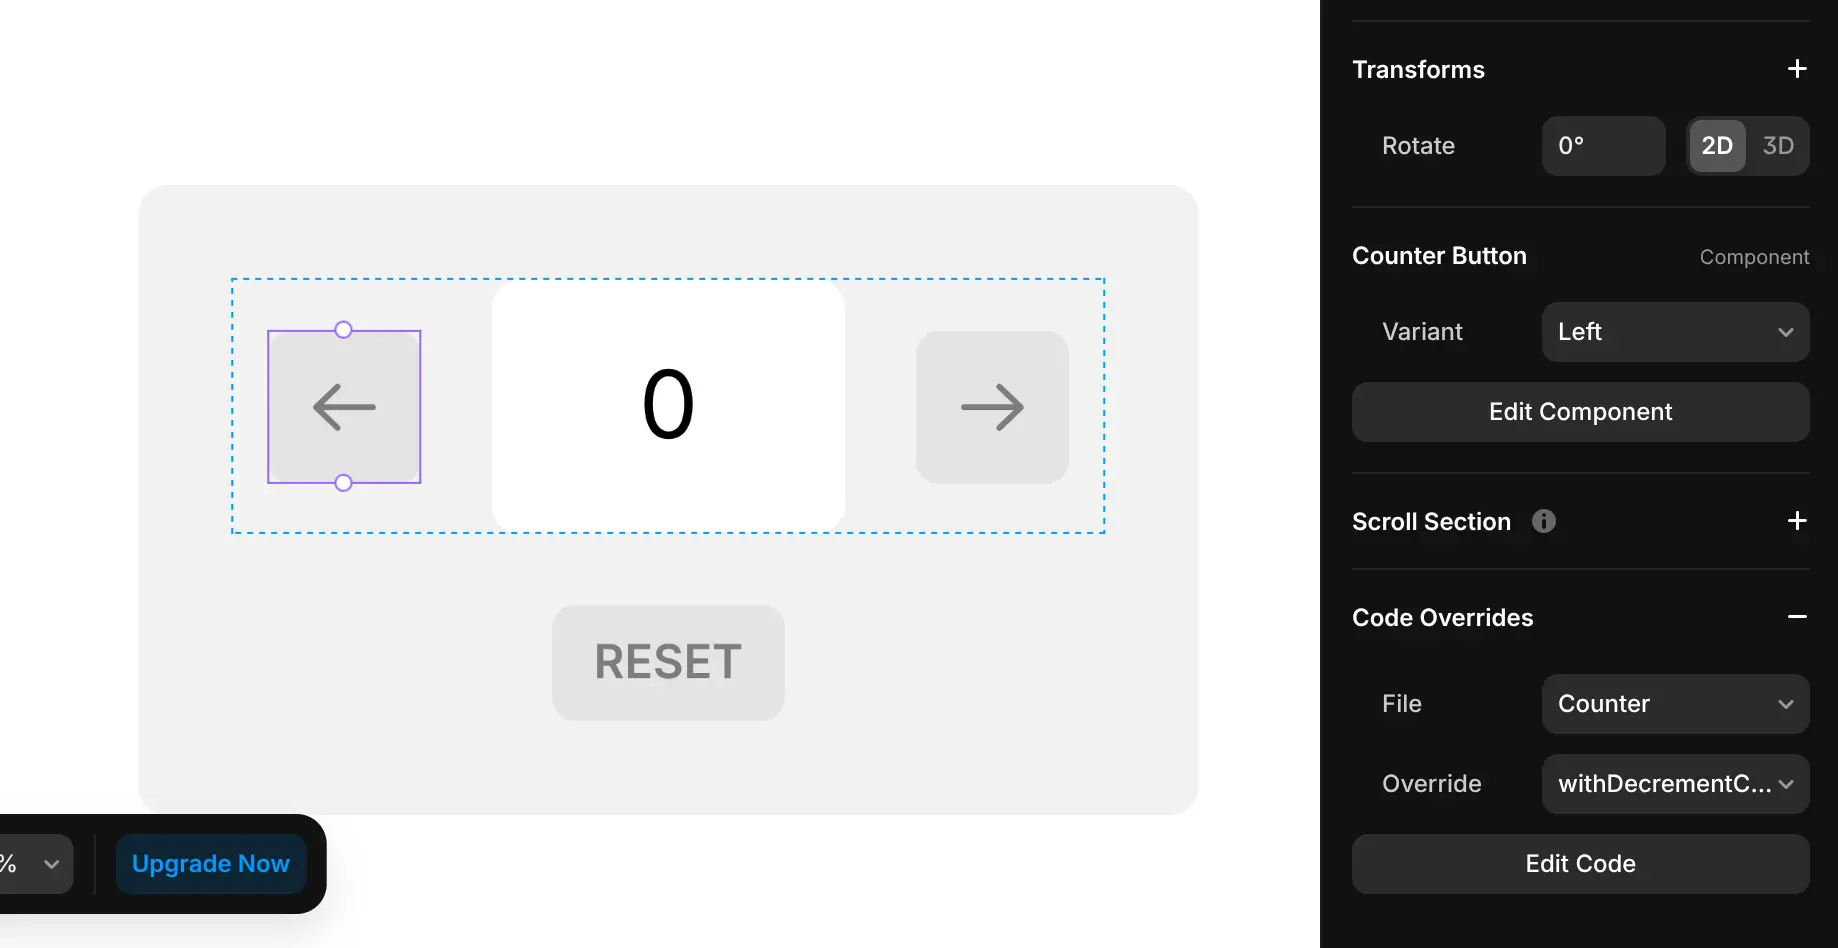Switch rotation mode to 3D

click(1777, 146)
